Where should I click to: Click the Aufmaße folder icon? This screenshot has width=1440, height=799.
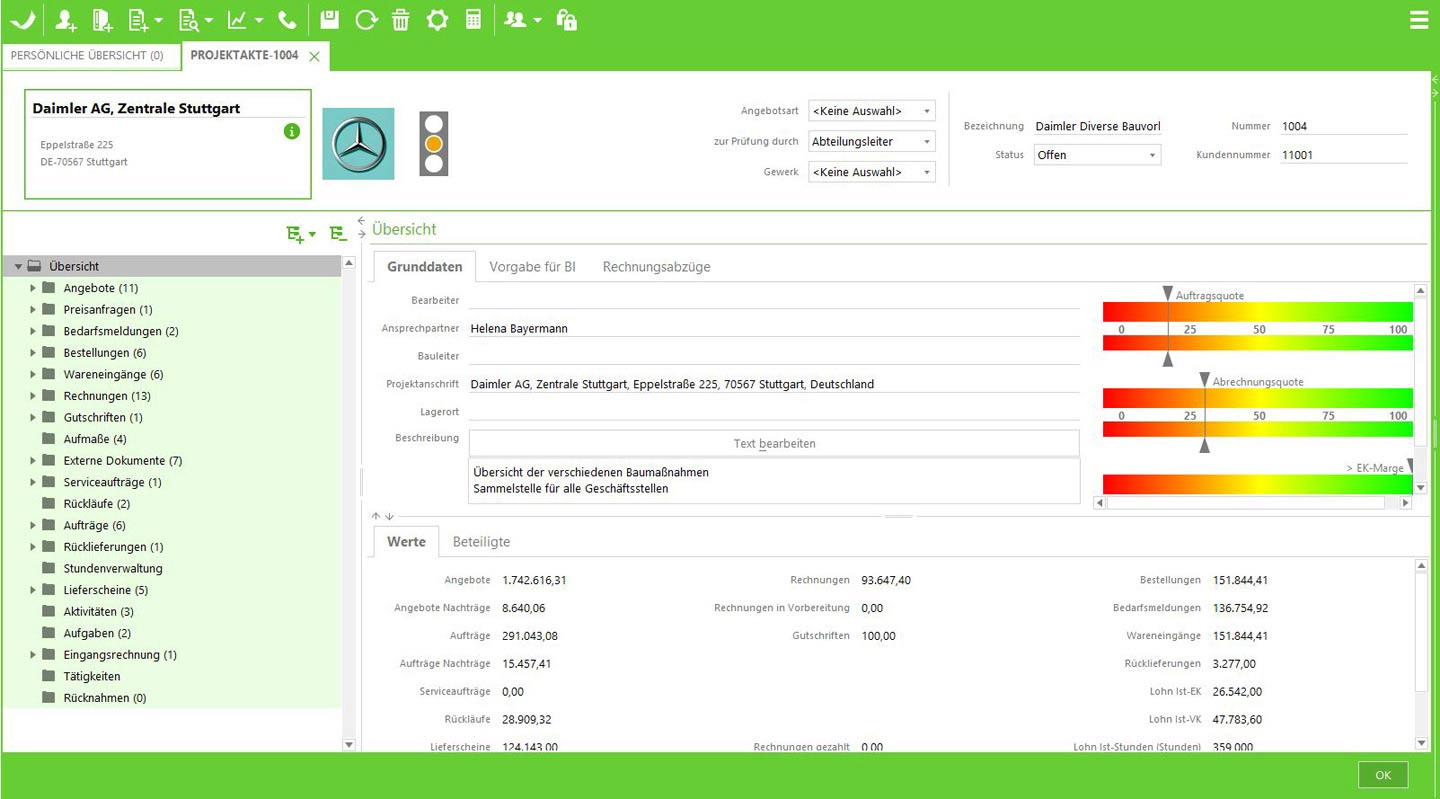48,439
